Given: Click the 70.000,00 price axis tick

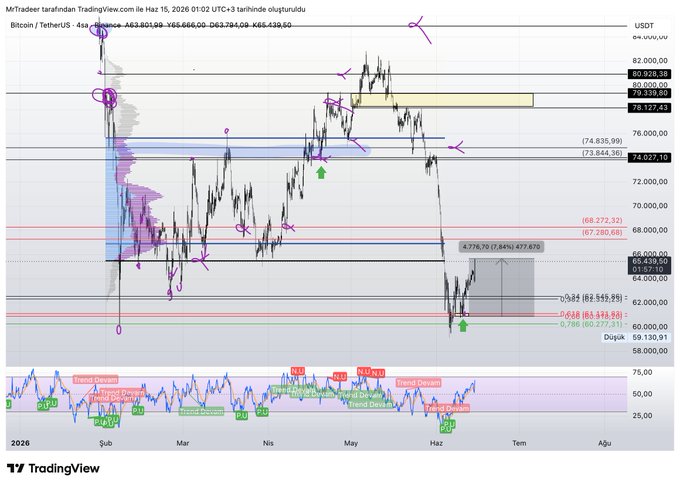Looking at the screenshot, I should tap(650, 205).
